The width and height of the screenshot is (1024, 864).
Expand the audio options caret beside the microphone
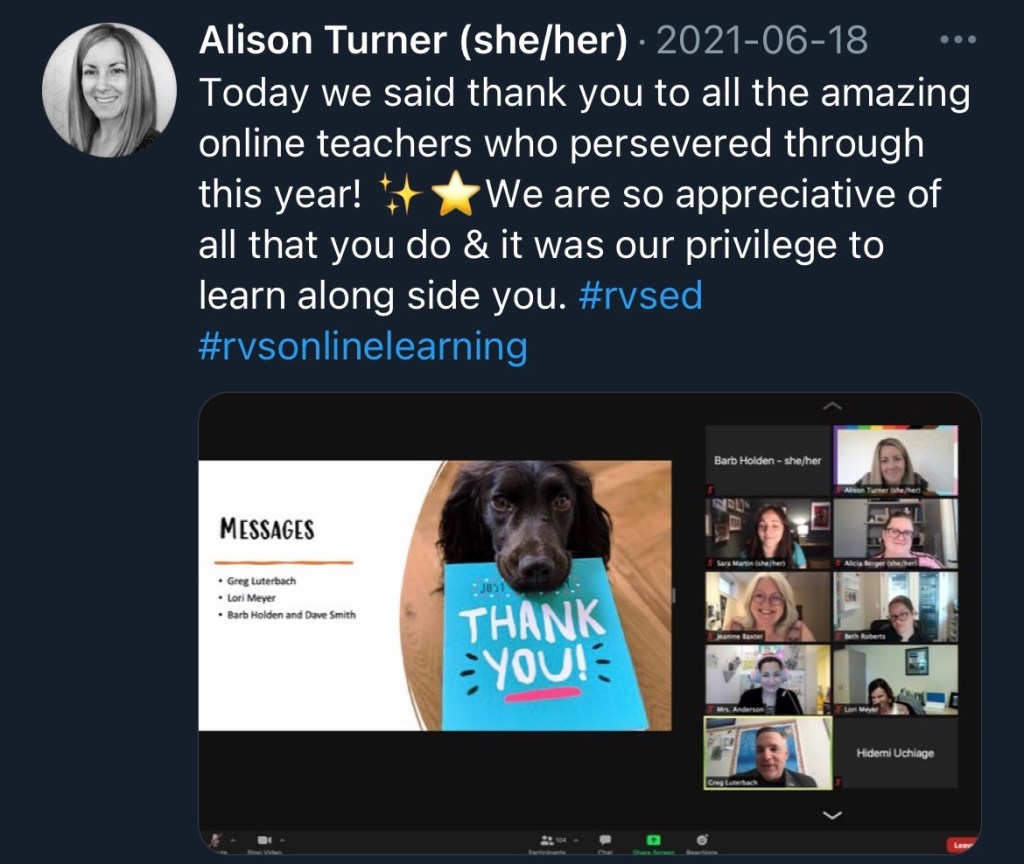(232, 840)
